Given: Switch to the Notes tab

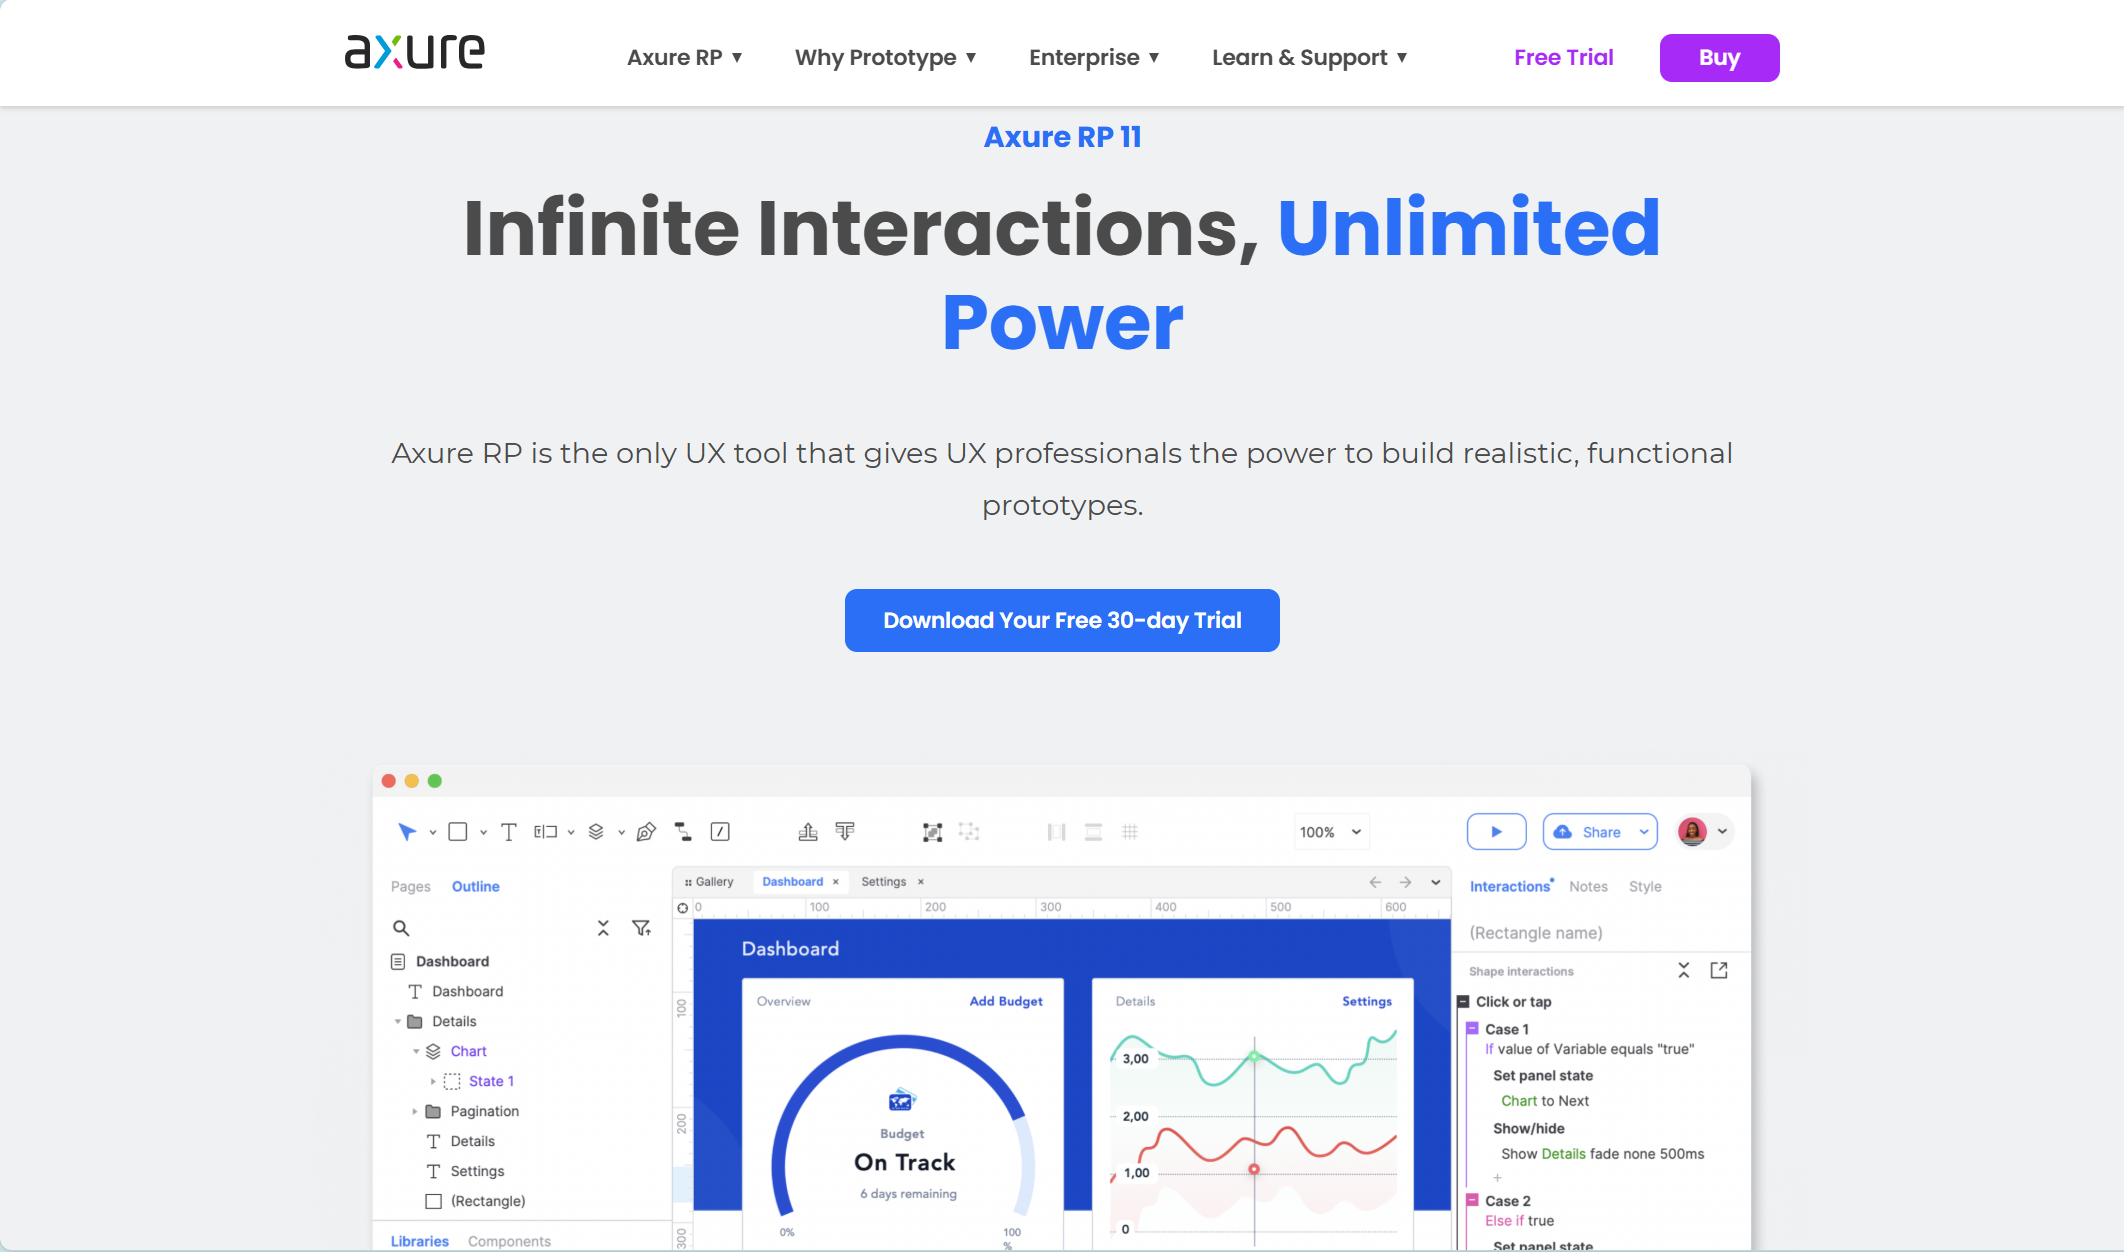Looking at the screenshot, I should 1588,886.
